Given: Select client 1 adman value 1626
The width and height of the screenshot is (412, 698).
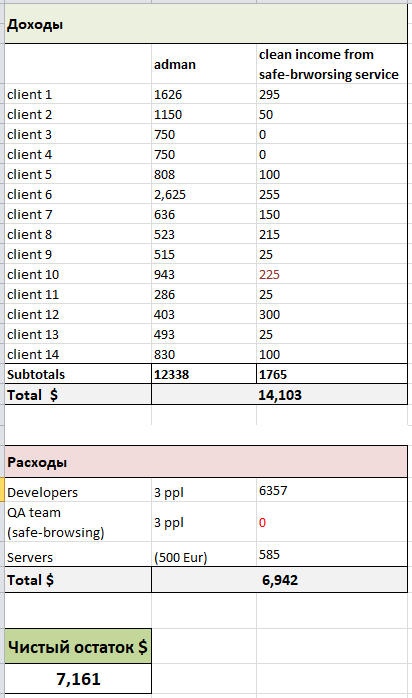Looking at the screenshot, I should point(204,94).
